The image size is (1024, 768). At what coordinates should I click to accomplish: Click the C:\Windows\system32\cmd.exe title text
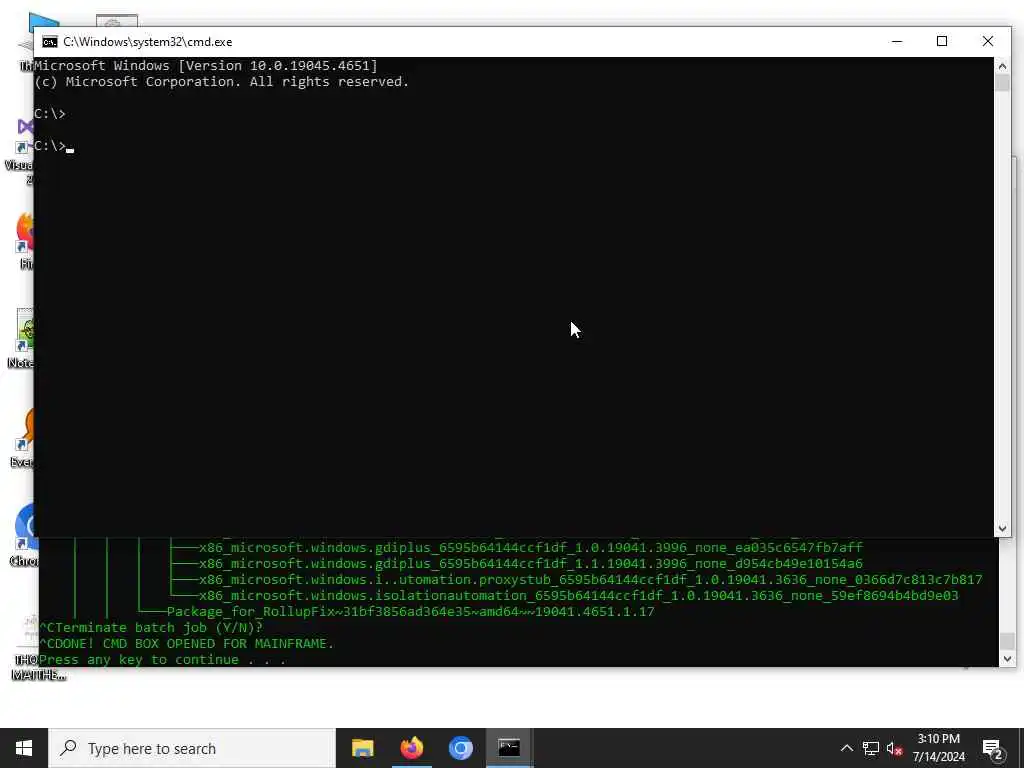[148, 42]
